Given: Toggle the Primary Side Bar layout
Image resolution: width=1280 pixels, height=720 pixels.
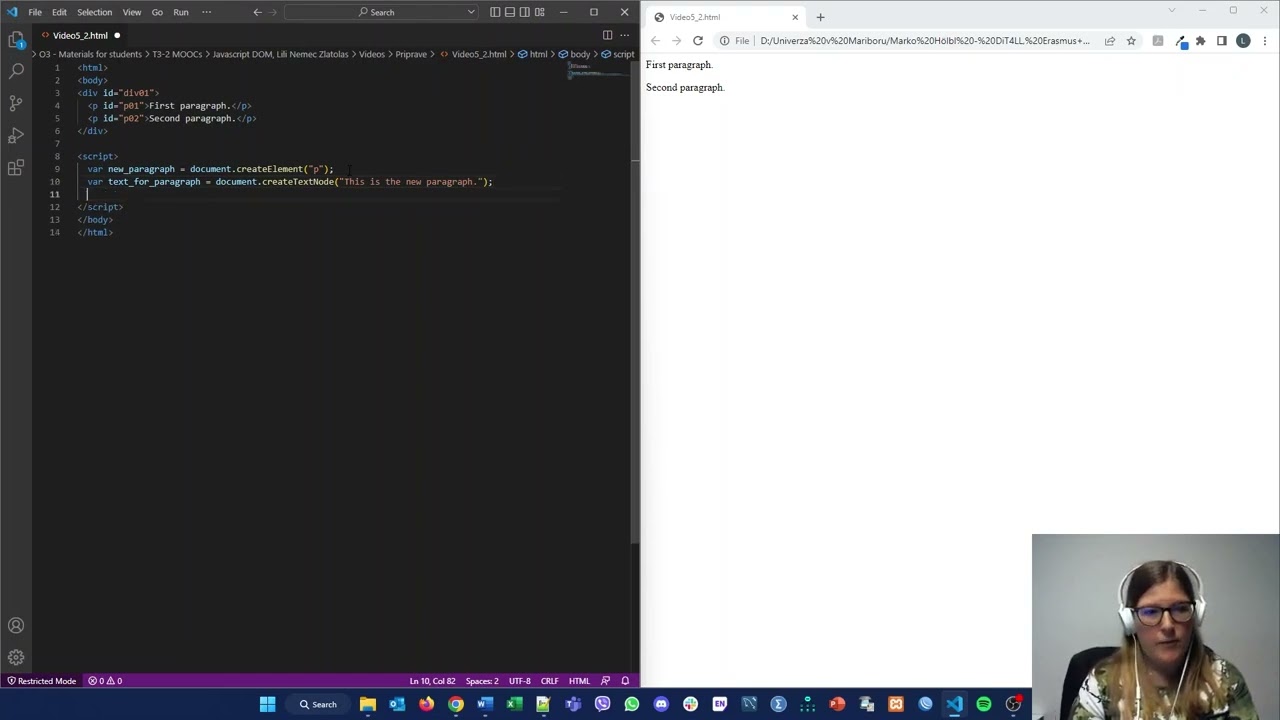Looking at the screenshot, I should pyautogui.click(x=495, y=12).
